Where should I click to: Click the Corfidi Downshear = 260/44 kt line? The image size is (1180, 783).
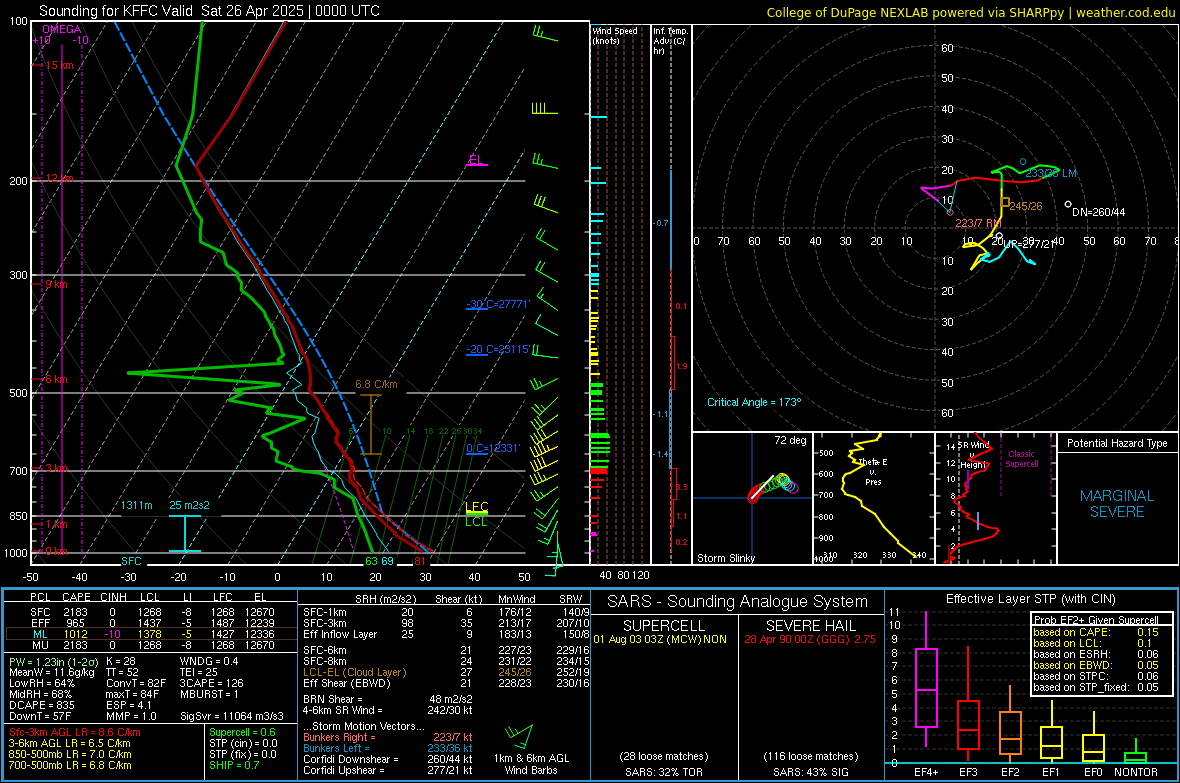point(388,759)
